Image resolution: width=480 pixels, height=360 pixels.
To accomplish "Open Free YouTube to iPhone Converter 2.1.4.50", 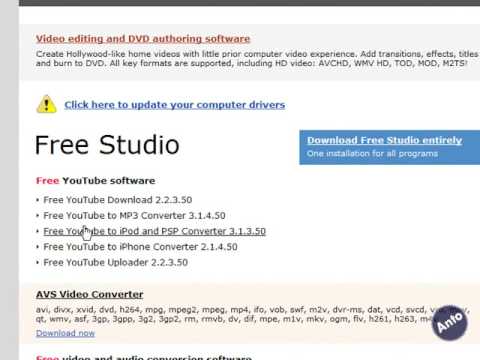I will (140, 247).
